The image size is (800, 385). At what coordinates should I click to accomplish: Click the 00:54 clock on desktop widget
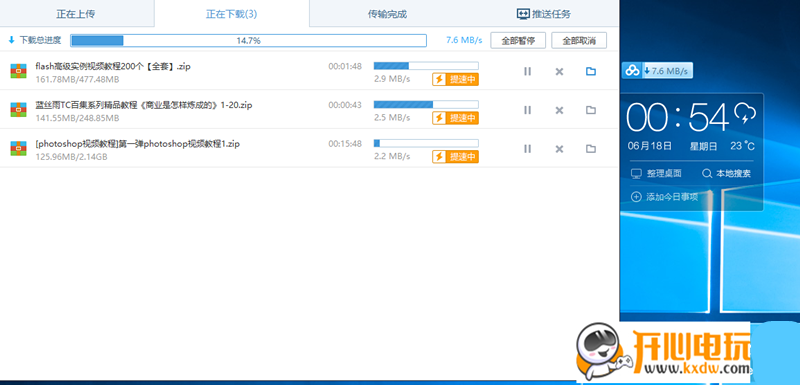tap(678, 118)
